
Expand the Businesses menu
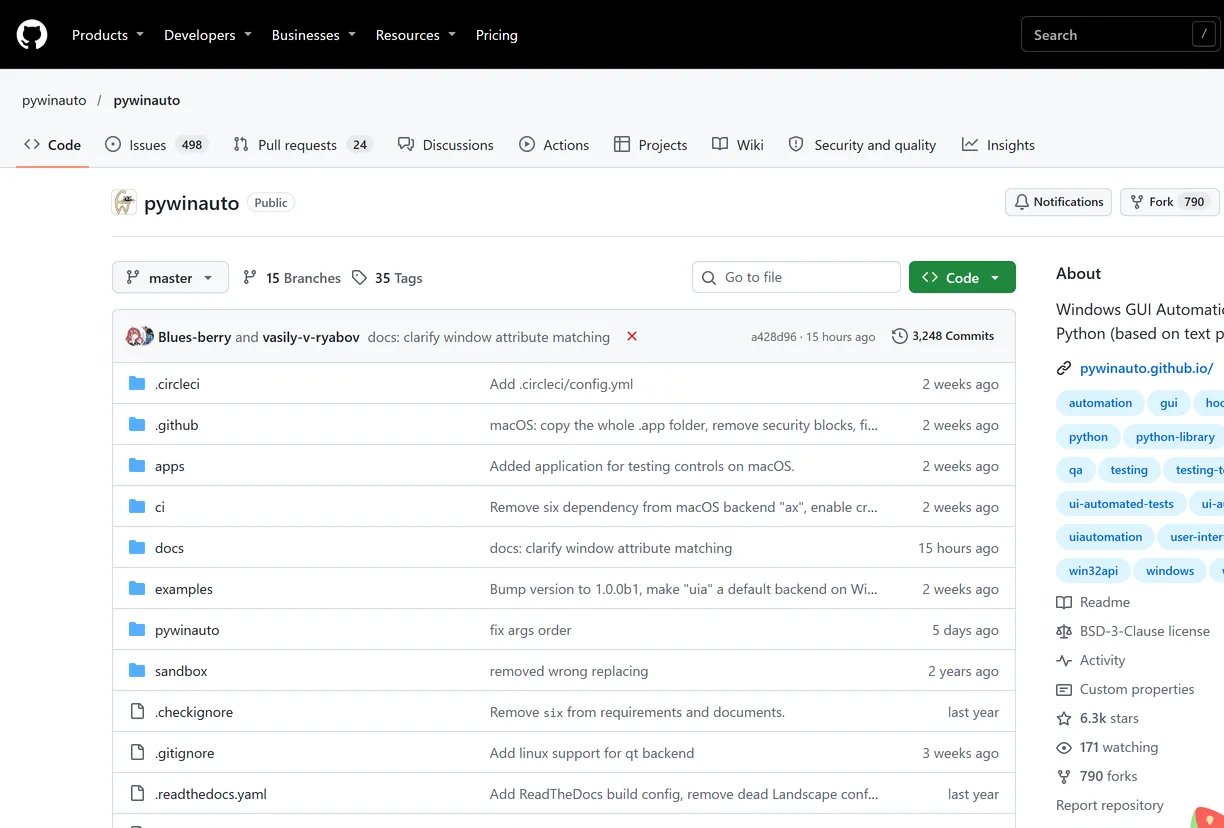coord(313,35)
